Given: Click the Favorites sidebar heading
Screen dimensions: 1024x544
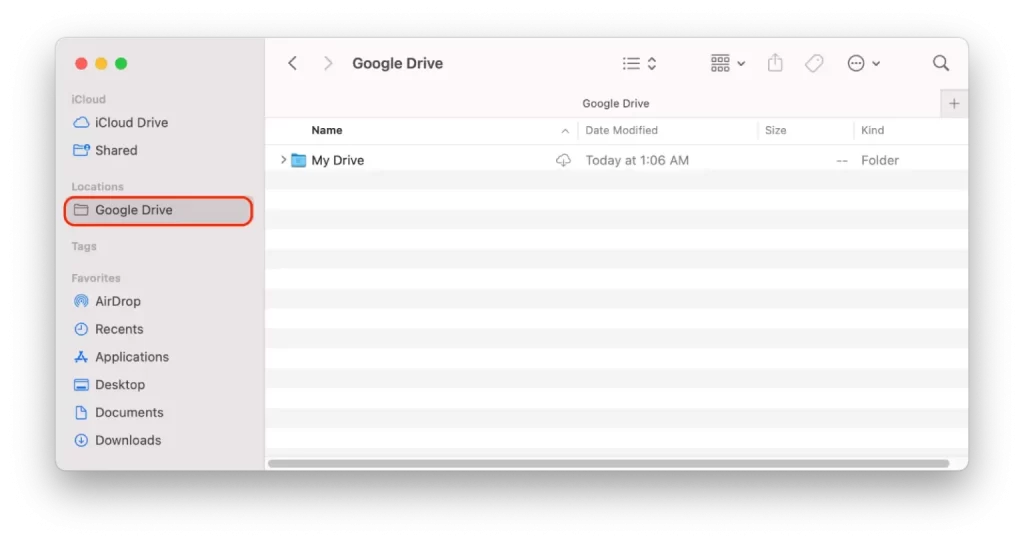Looking at the screenshot, I should pos(96,278).
